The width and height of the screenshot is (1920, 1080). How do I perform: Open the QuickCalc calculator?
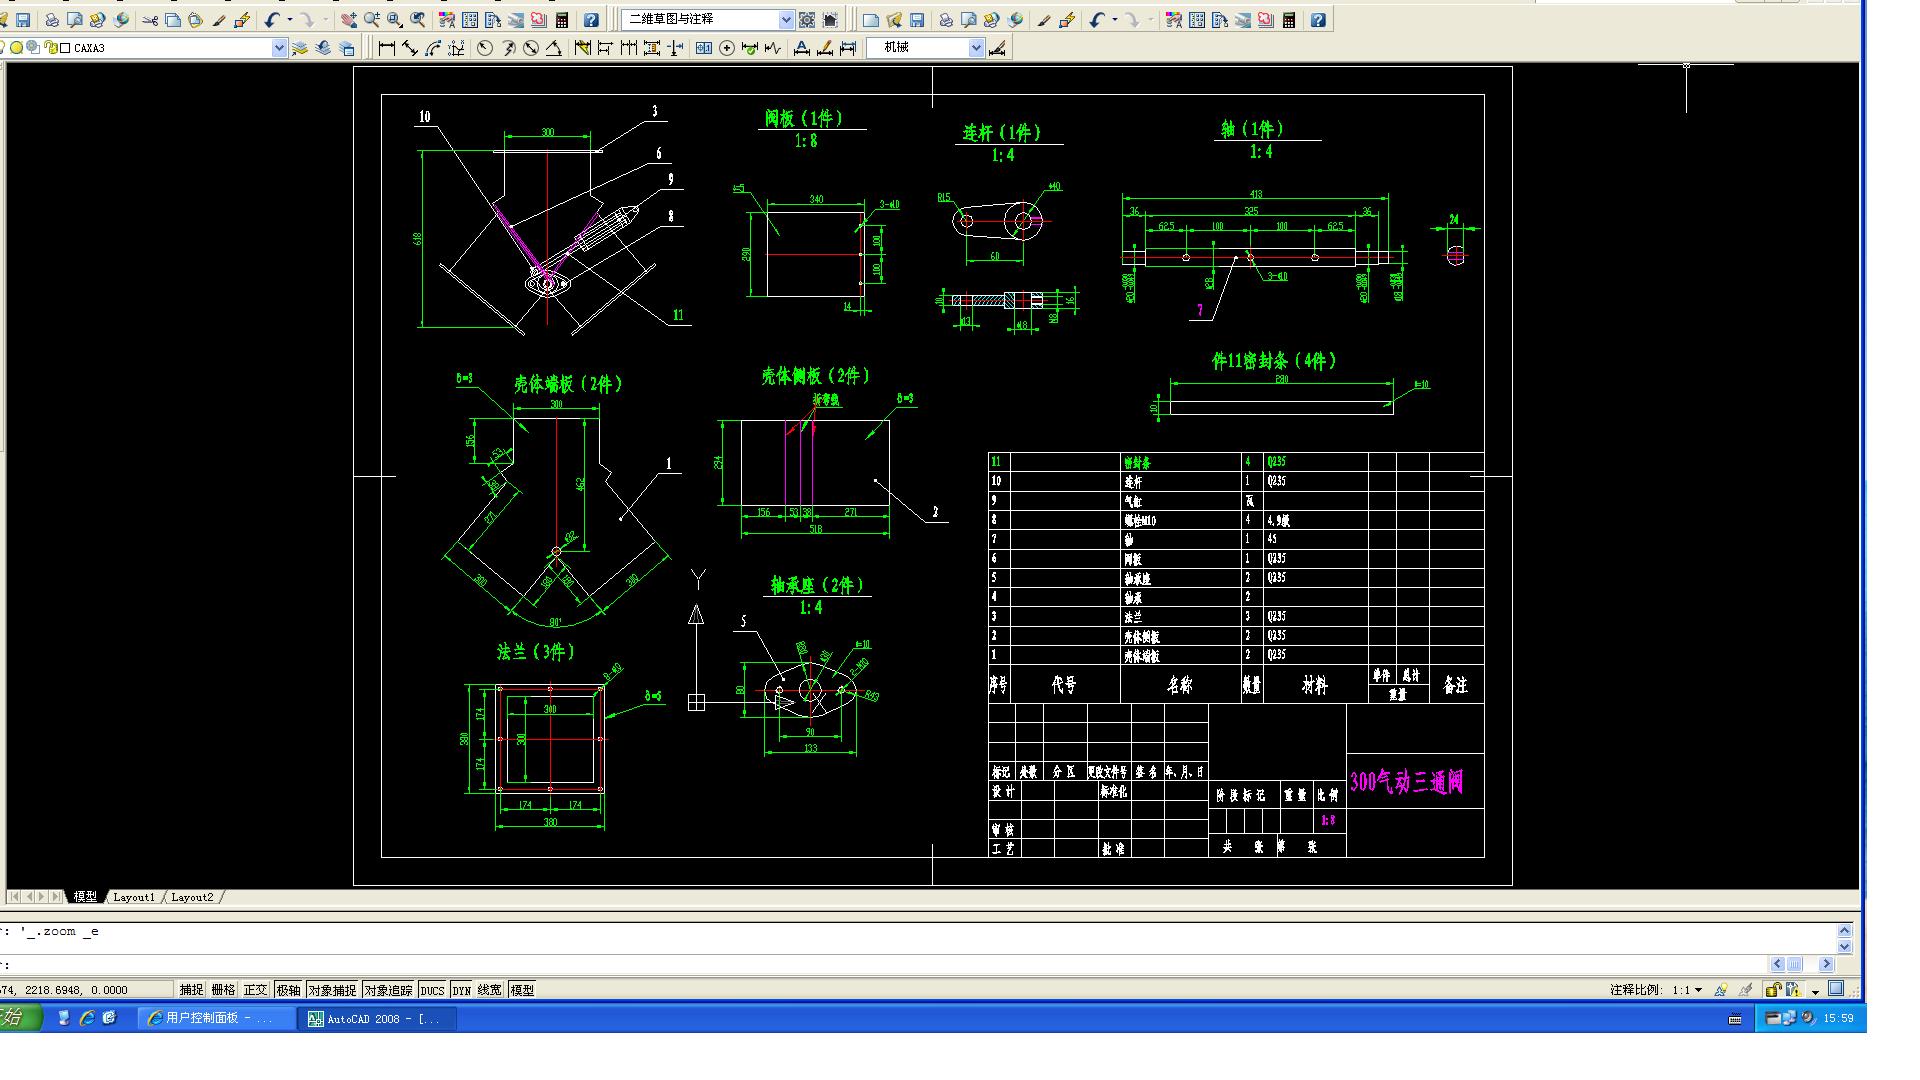click(563, 18)
